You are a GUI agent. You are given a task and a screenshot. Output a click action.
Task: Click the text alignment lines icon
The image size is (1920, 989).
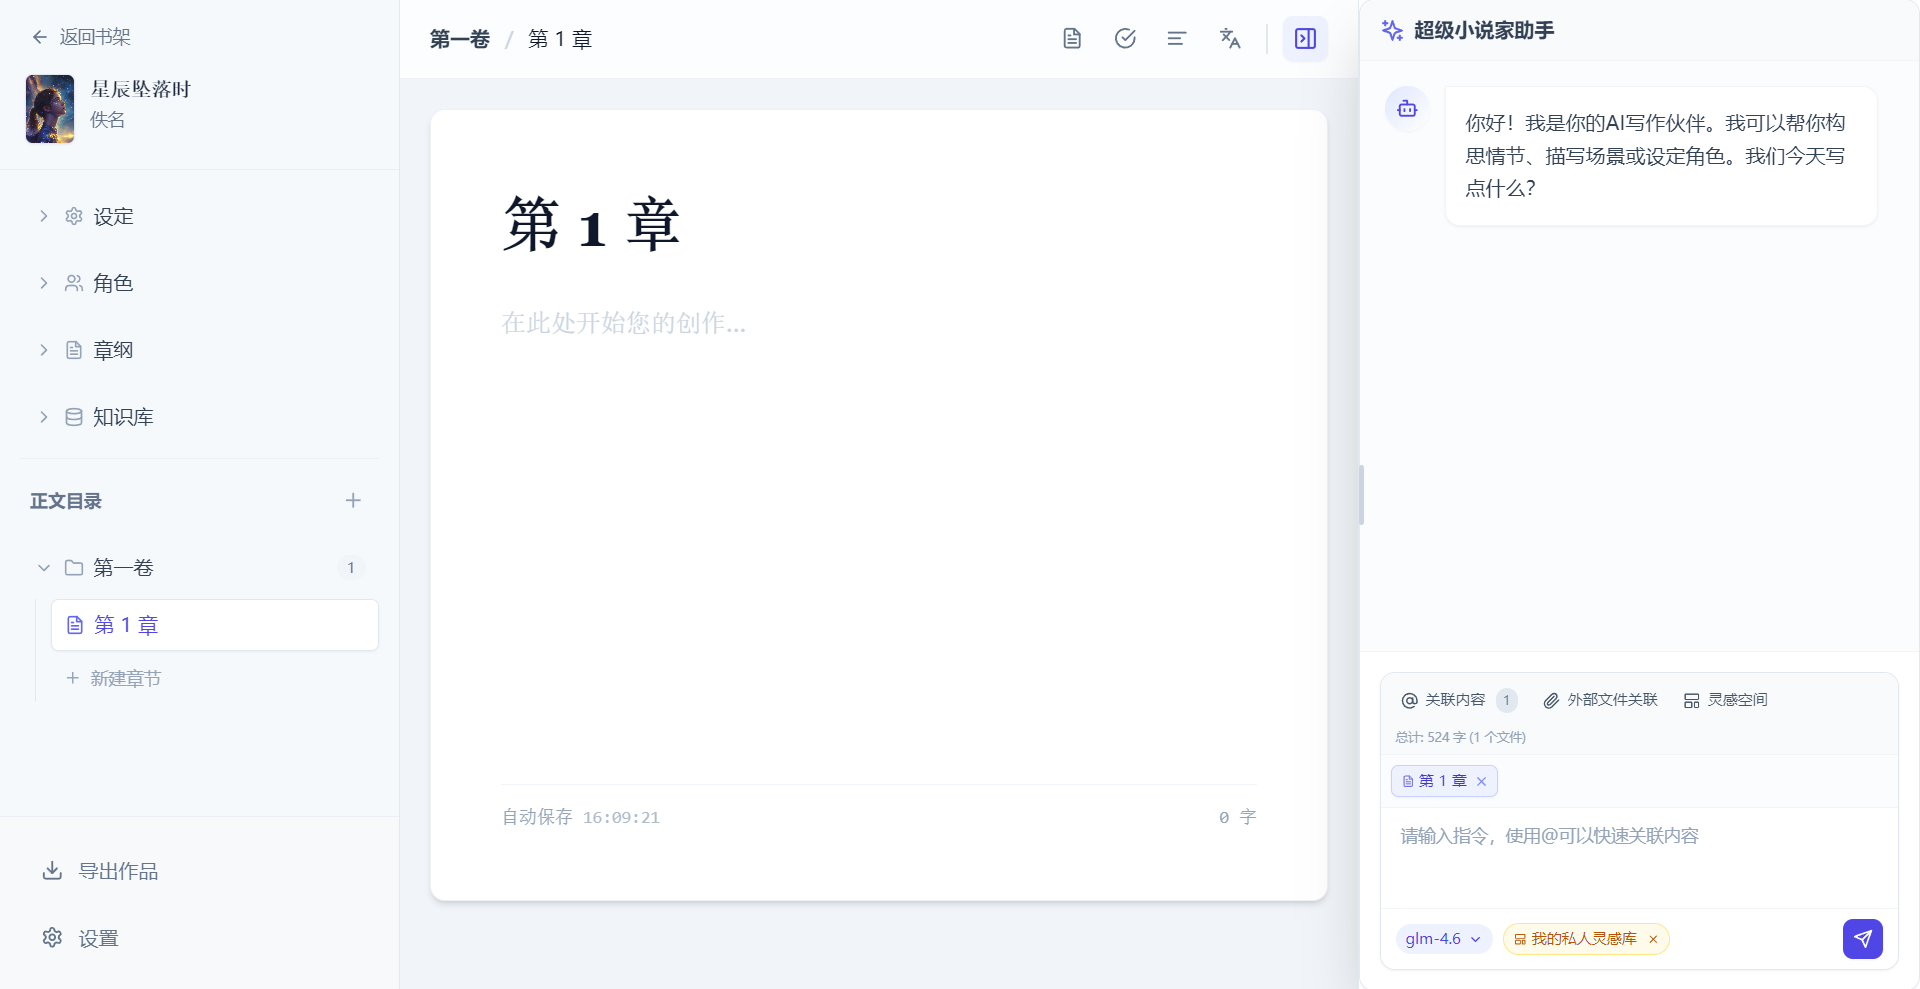point(1177,39)
